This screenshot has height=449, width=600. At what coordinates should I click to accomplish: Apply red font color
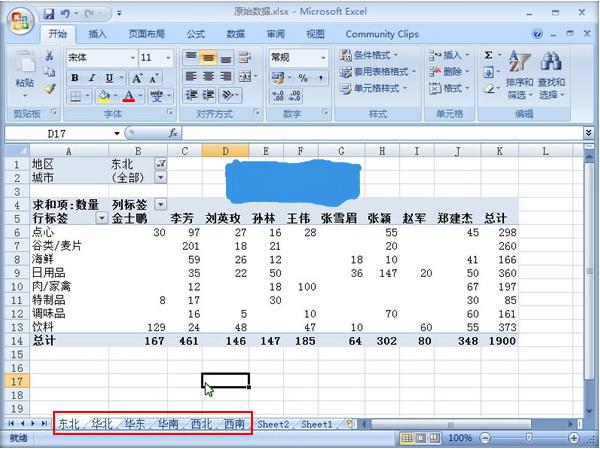[x=129, y=96]
